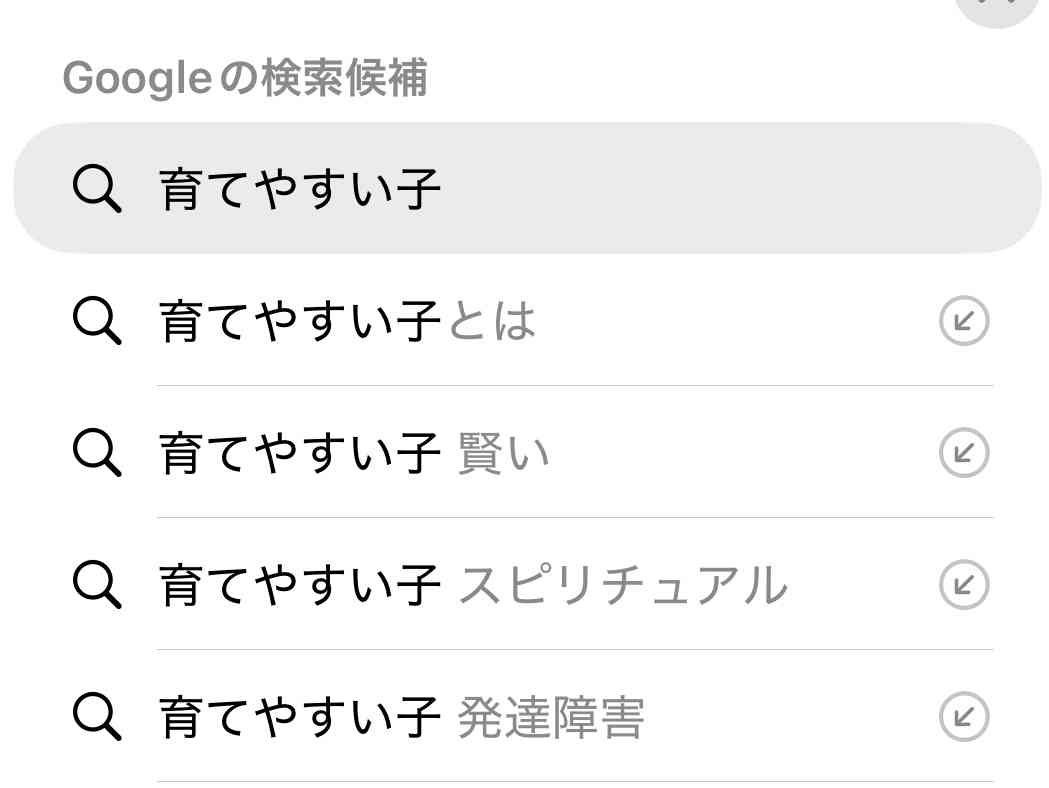Image resolution: width=1049 pixels, height=788 pixels.
Task: Tap the arrow icon next to 育てやすい子 賢い
Action: pos(963,453)
